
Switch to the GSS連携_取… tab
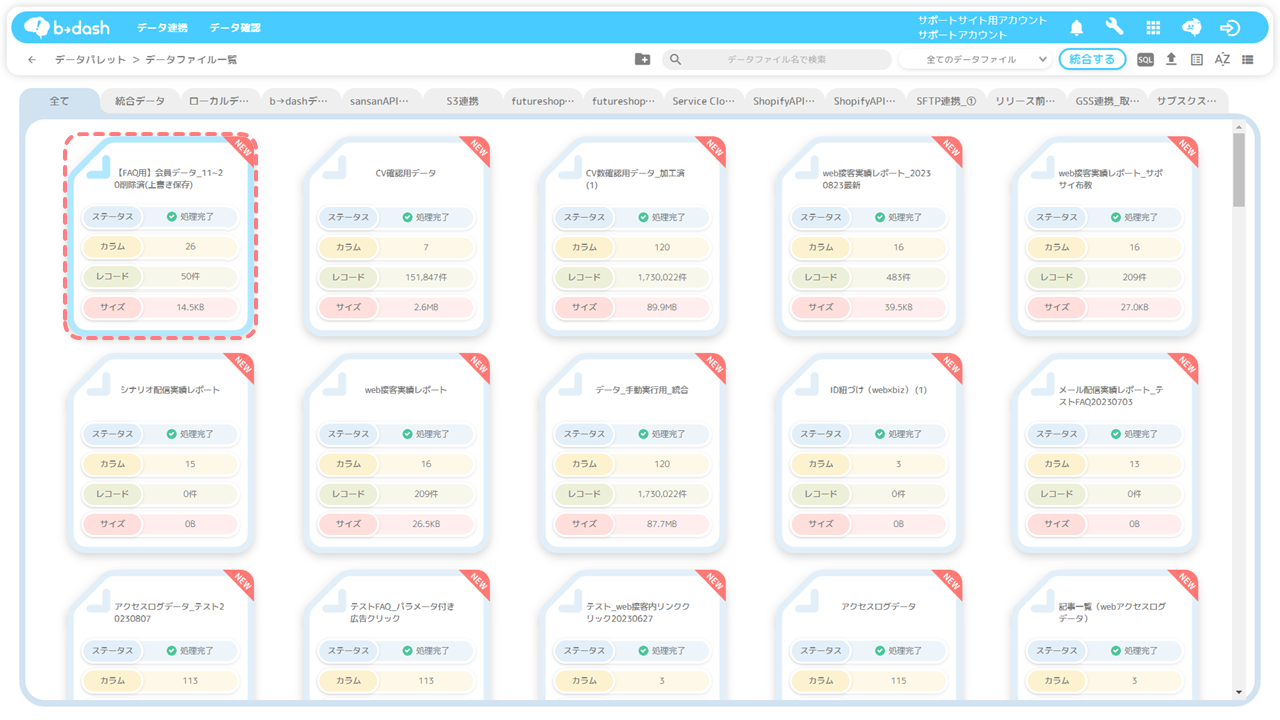(1107, 101)
